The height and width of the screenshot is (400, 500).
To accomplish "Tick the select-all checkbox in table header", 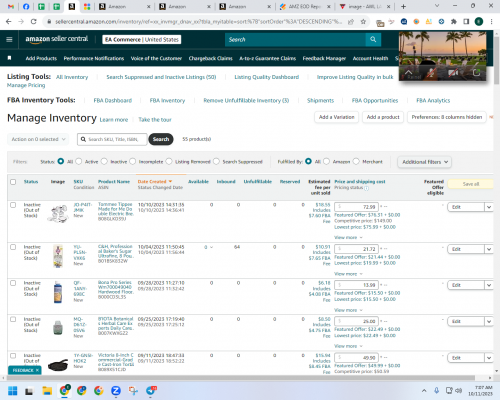I will [x=13, y=182].
